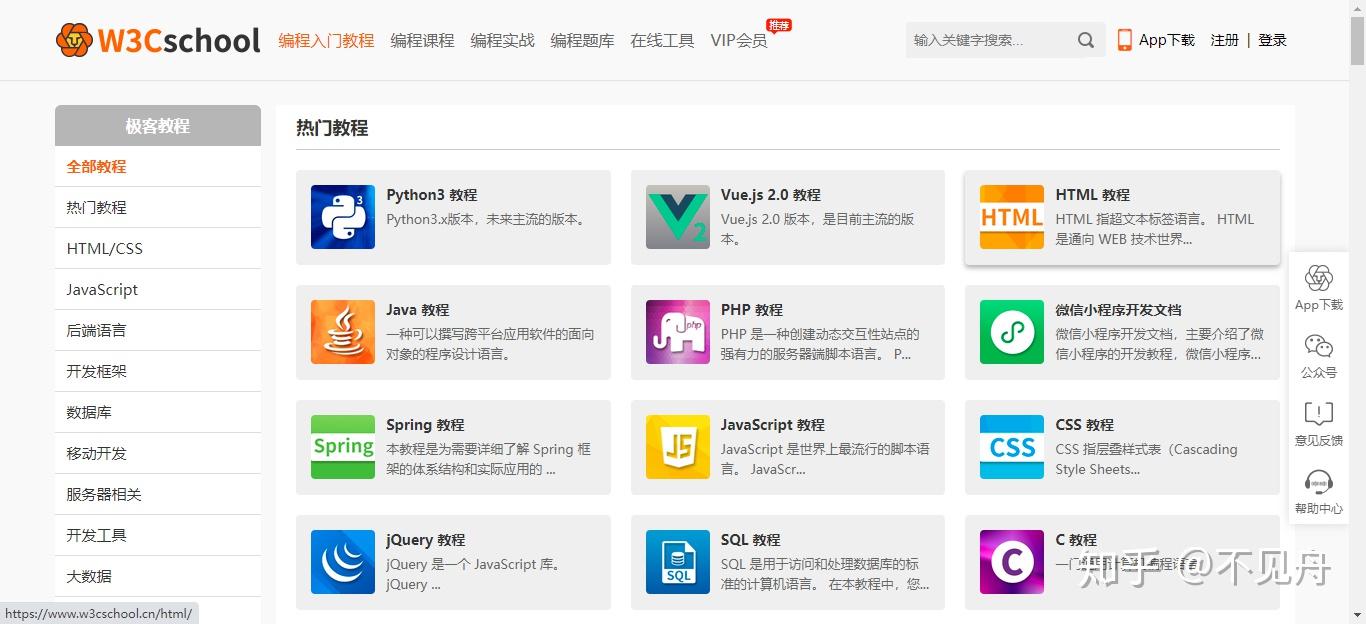Select 开发工具 in the sidebar
This screenshot has height=624, width=1366.
[x=158, y=536]
